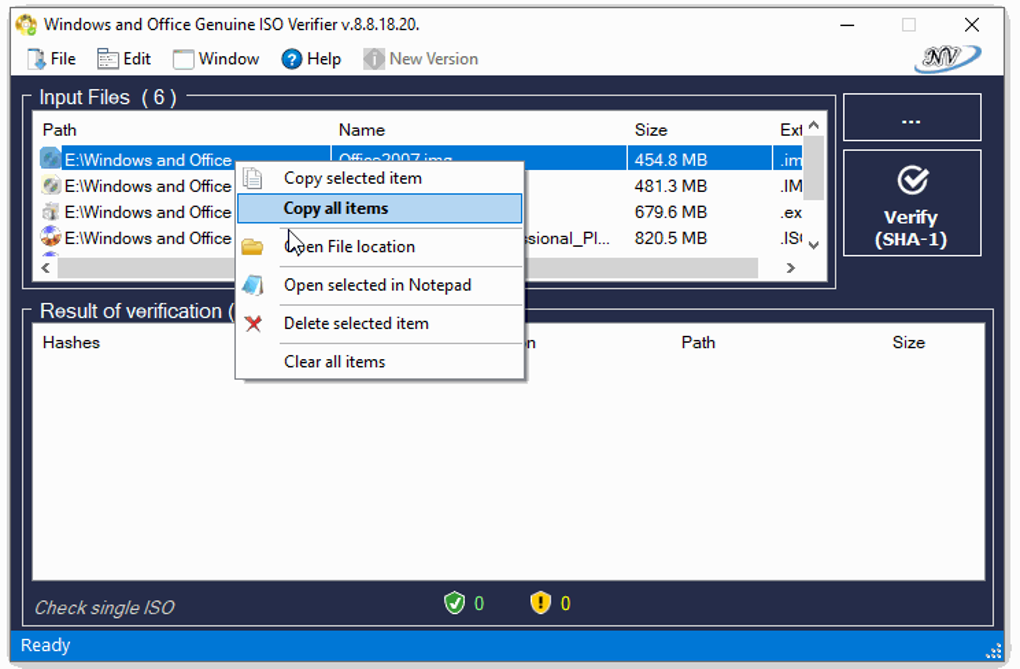Choose Copy all items in context menu

(x=380, y=208)
